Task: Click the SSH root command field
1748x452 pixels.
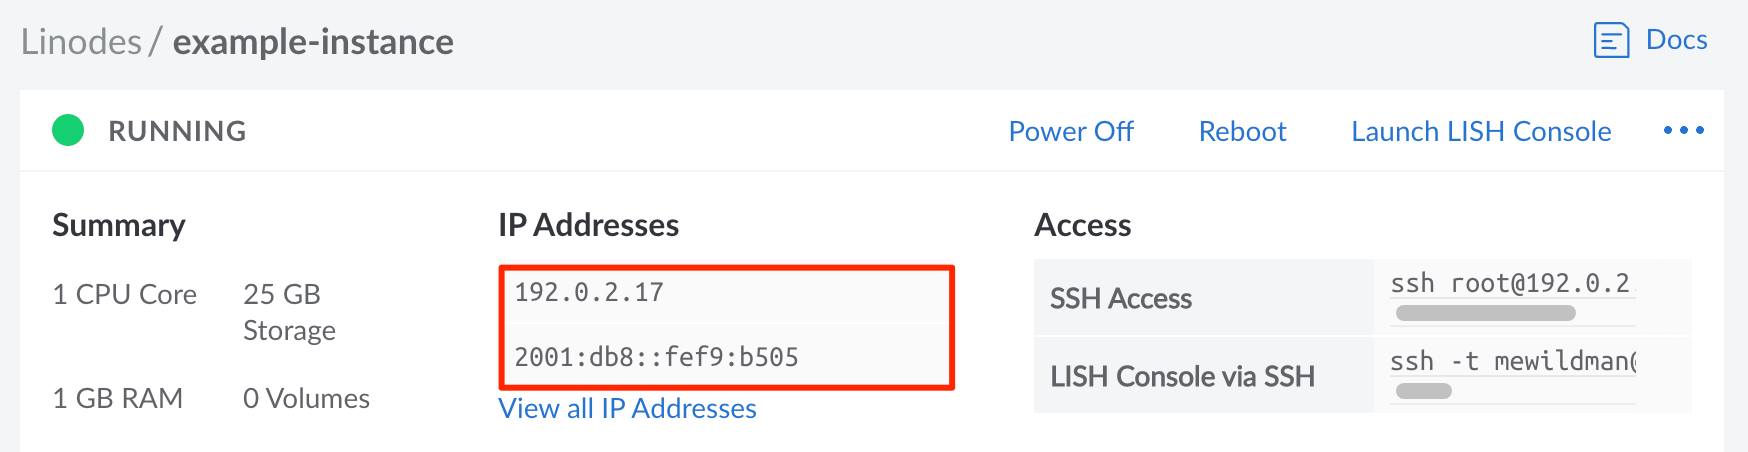Action: pos(1510,284)
